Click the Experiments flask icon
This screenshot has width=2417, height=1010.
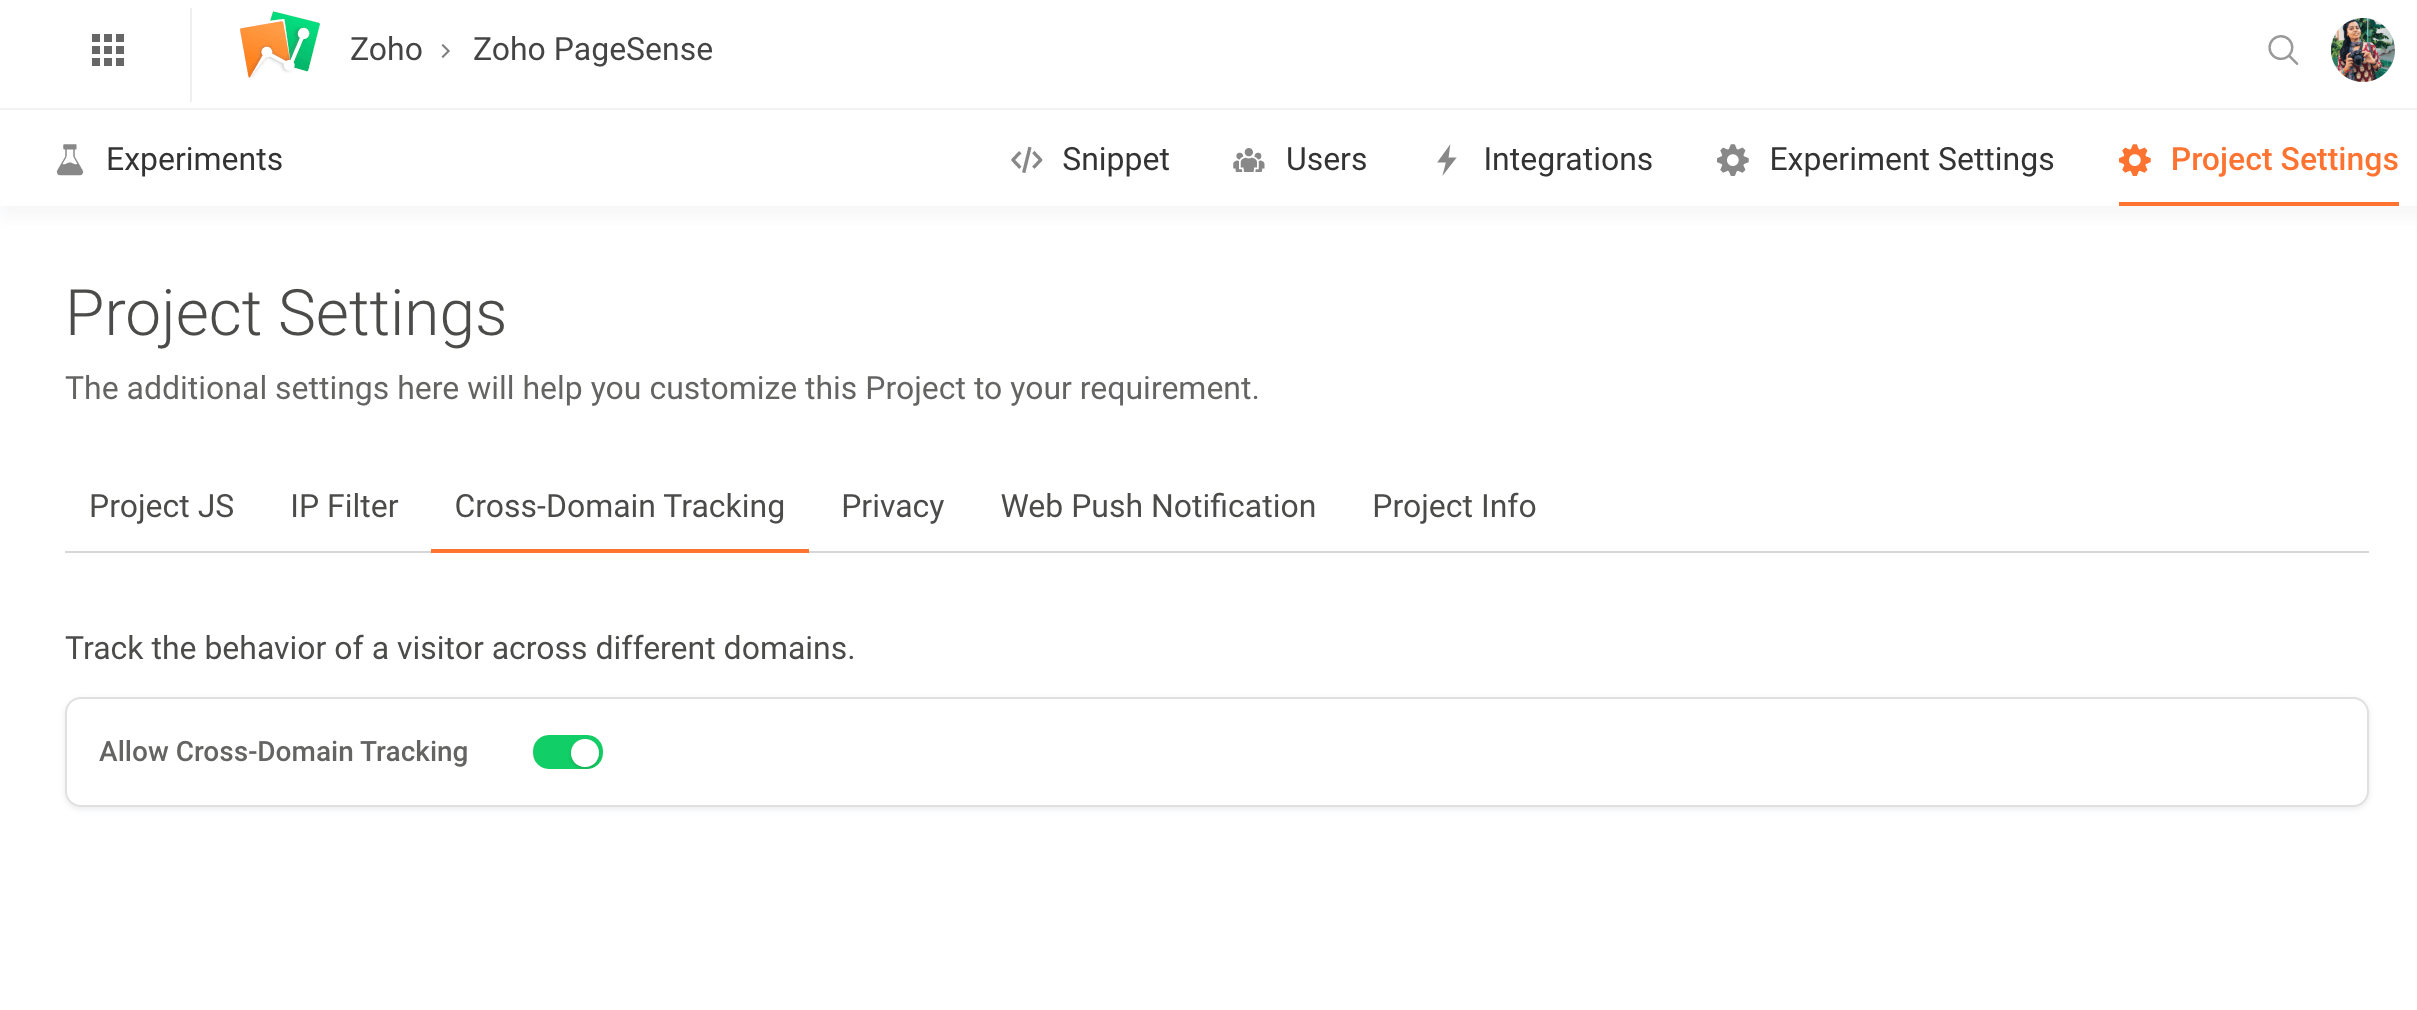click(x=70, y=160)
